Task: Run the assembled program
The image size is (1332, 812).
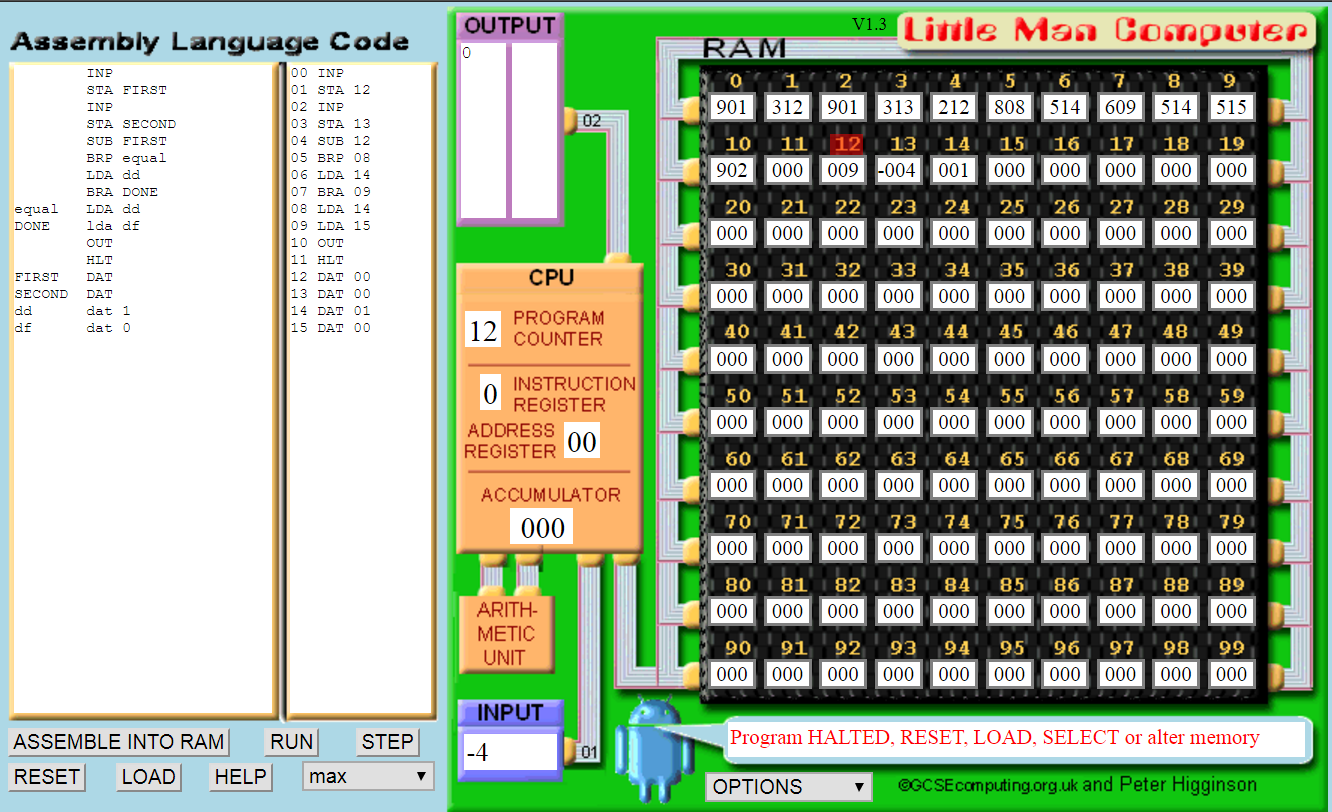Action: [292, 742]
